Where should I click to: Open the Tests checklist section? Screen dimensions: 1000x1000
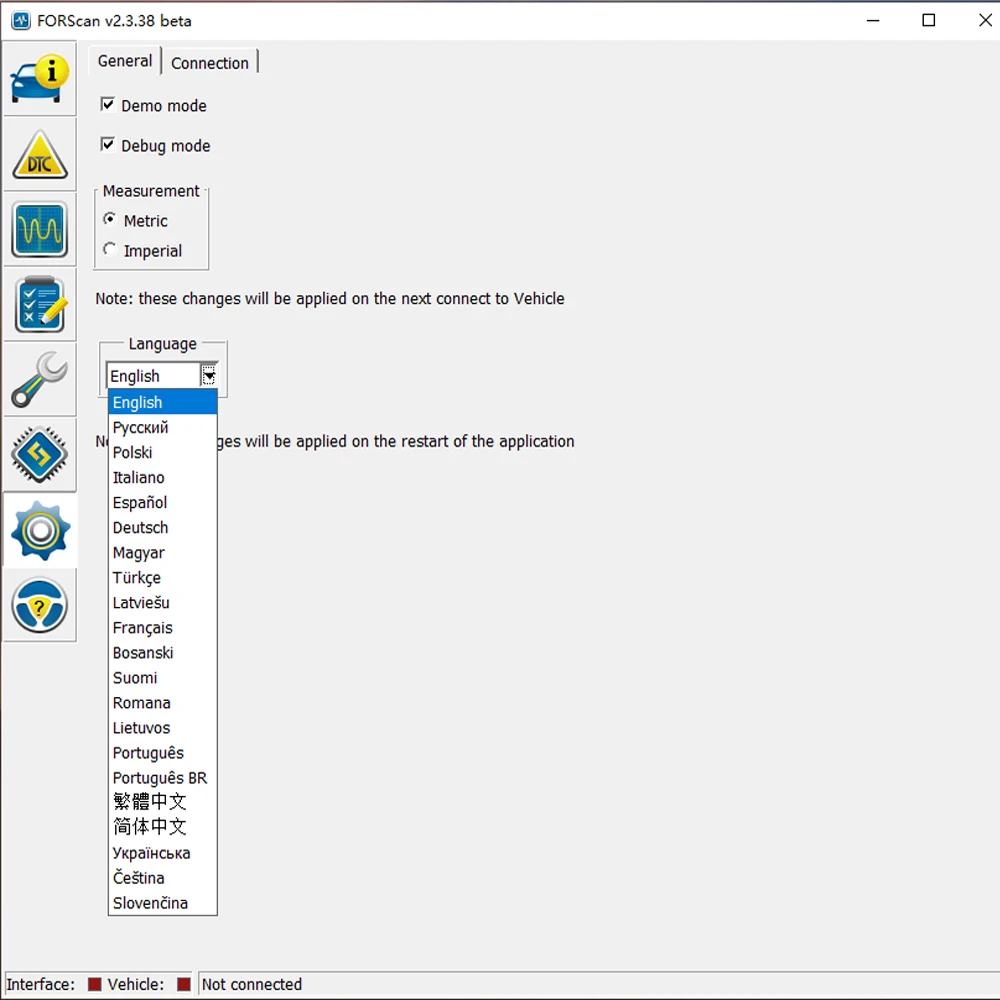click(40, 304)
